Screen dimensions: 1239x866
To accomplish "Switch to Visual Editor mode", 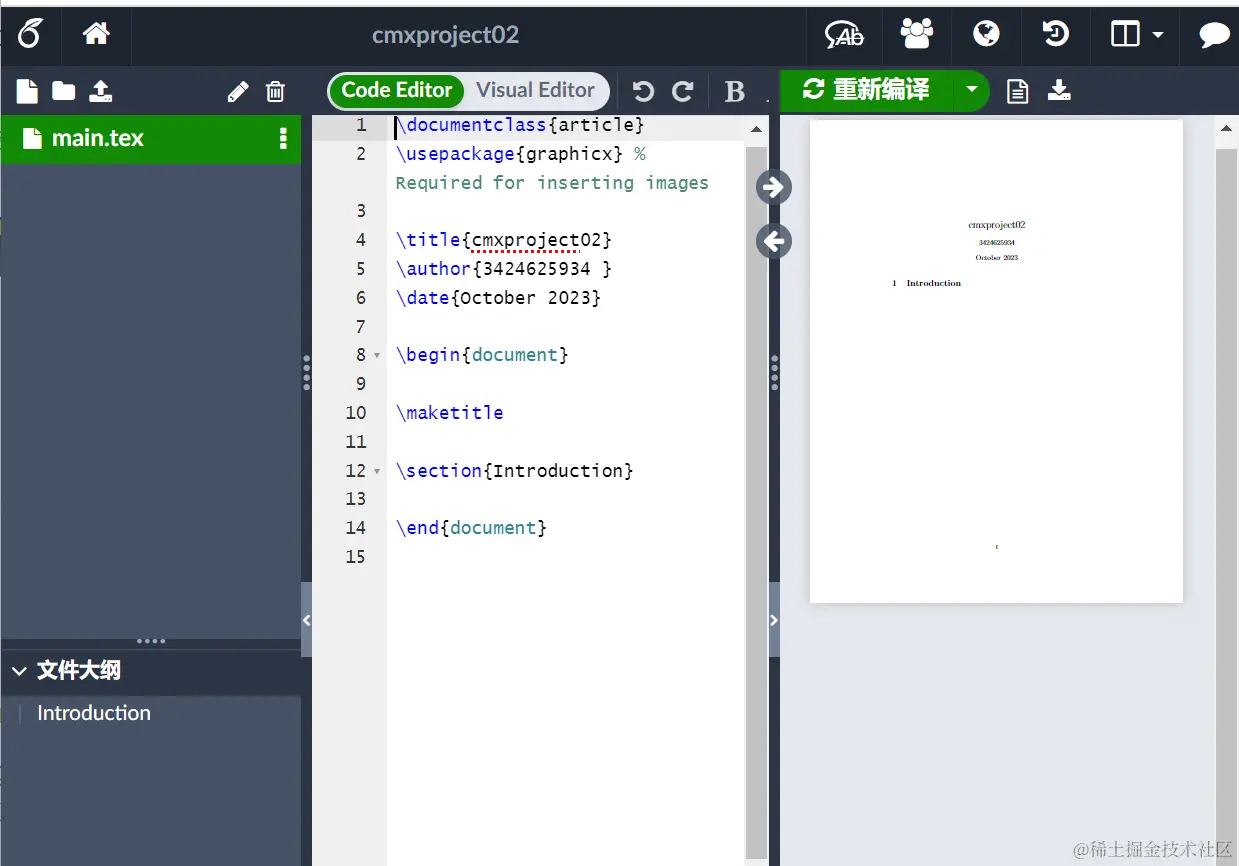I will [x=535, y=90].
